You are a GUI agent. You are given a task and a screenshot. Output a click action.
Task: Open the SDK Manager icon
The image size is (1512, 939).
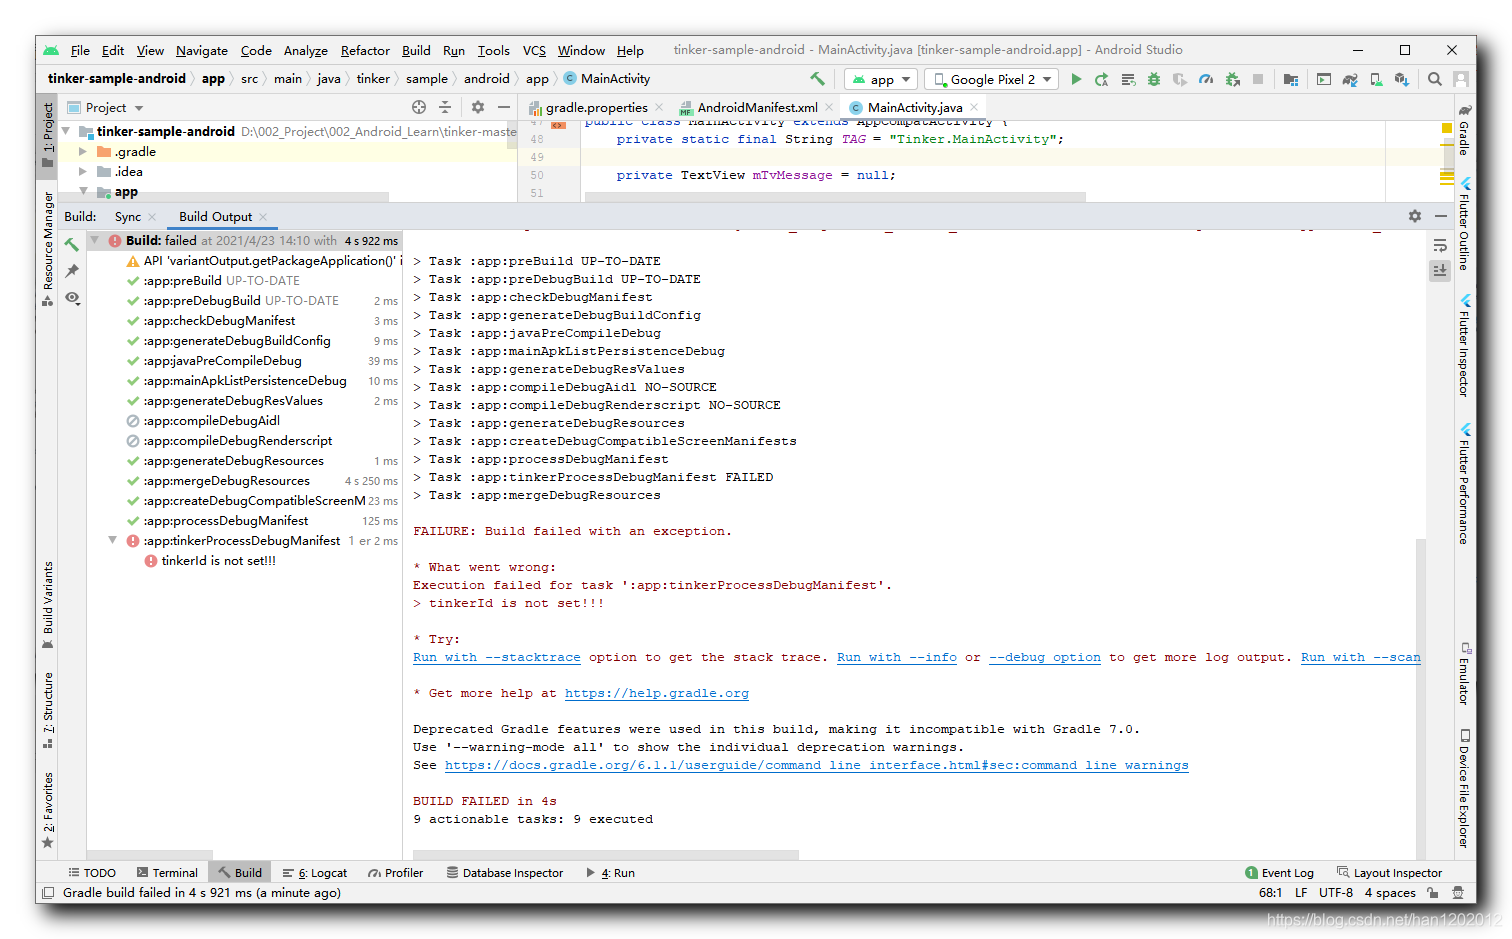point(1402,79)
